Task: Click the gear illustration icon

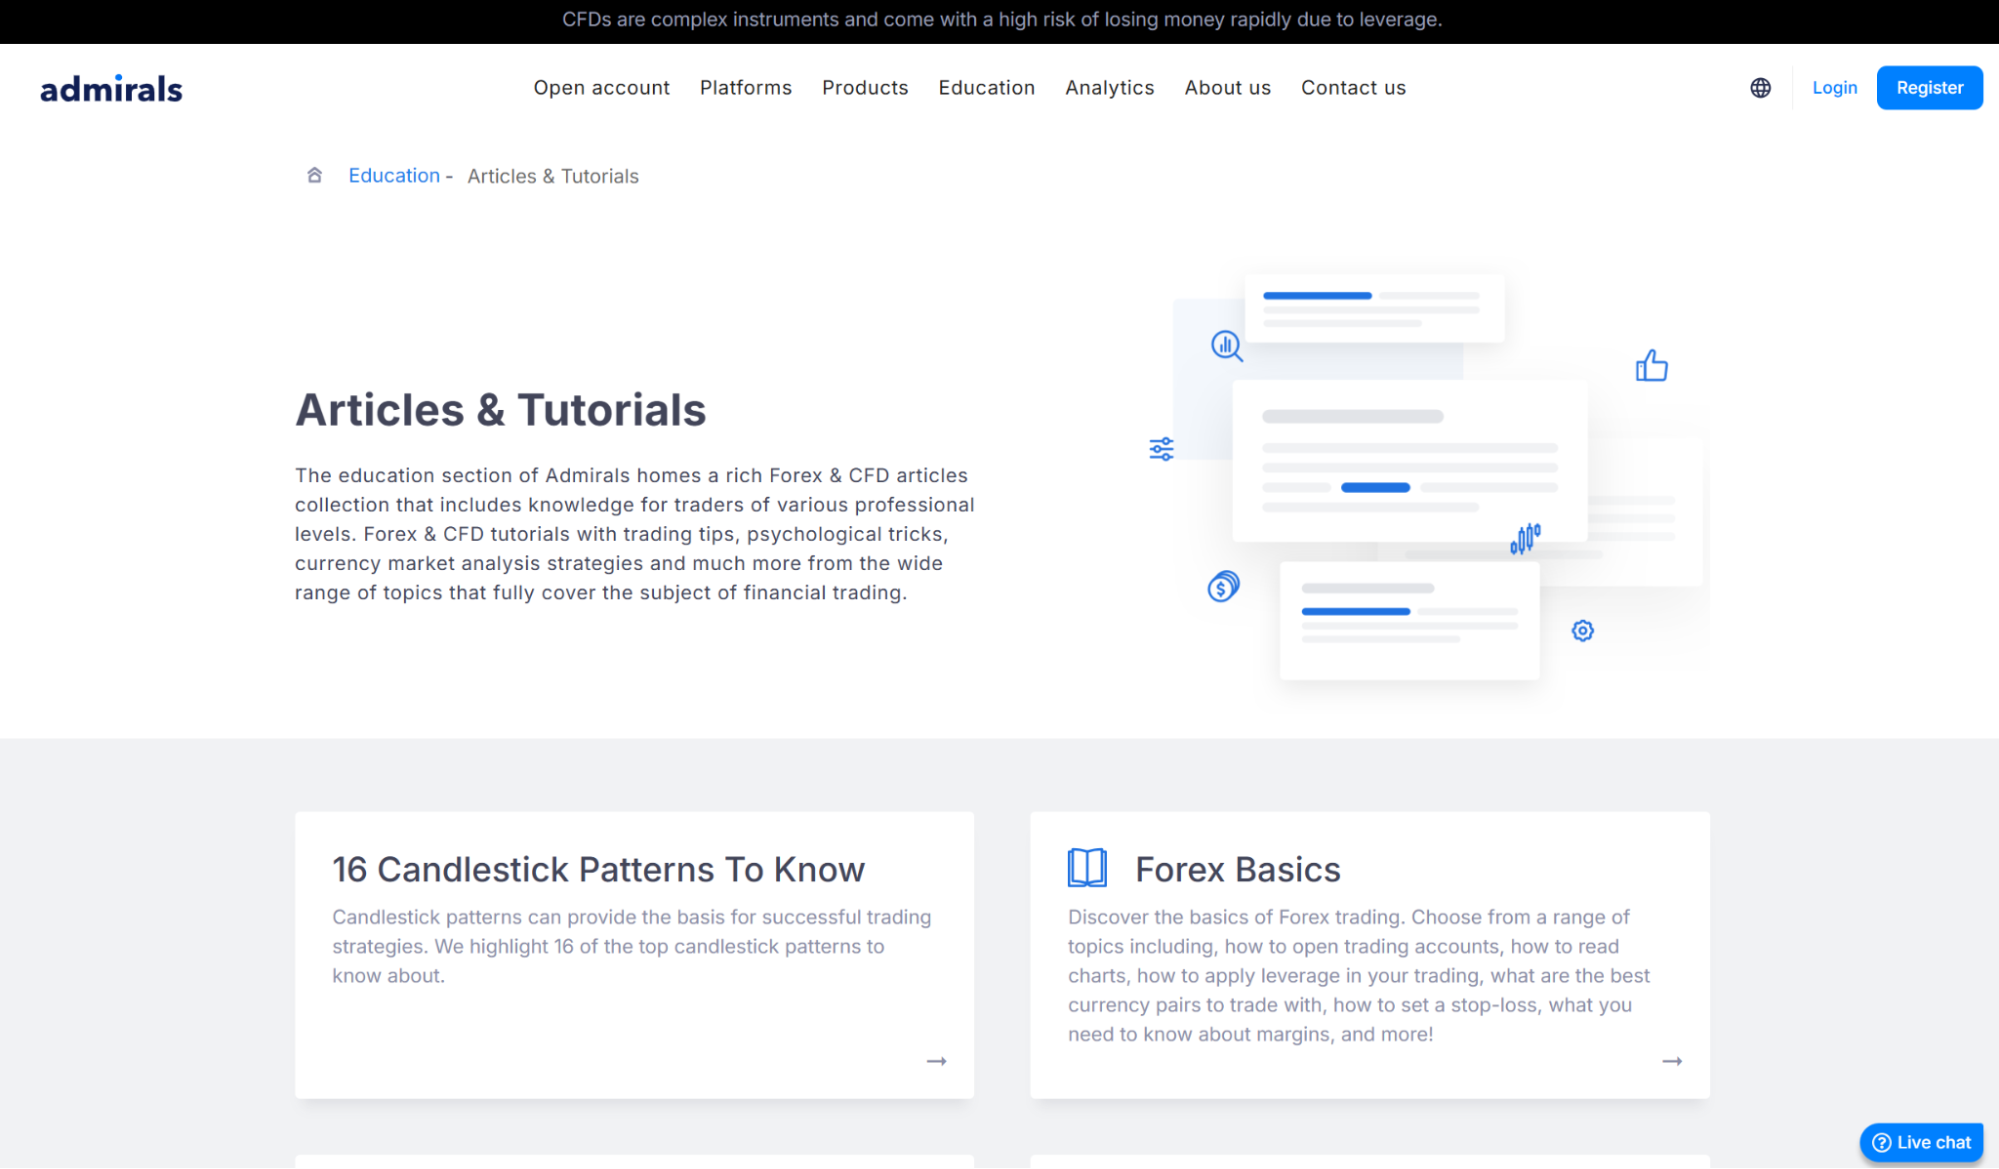Action: pyautogui.click(x=1582, y=631)
